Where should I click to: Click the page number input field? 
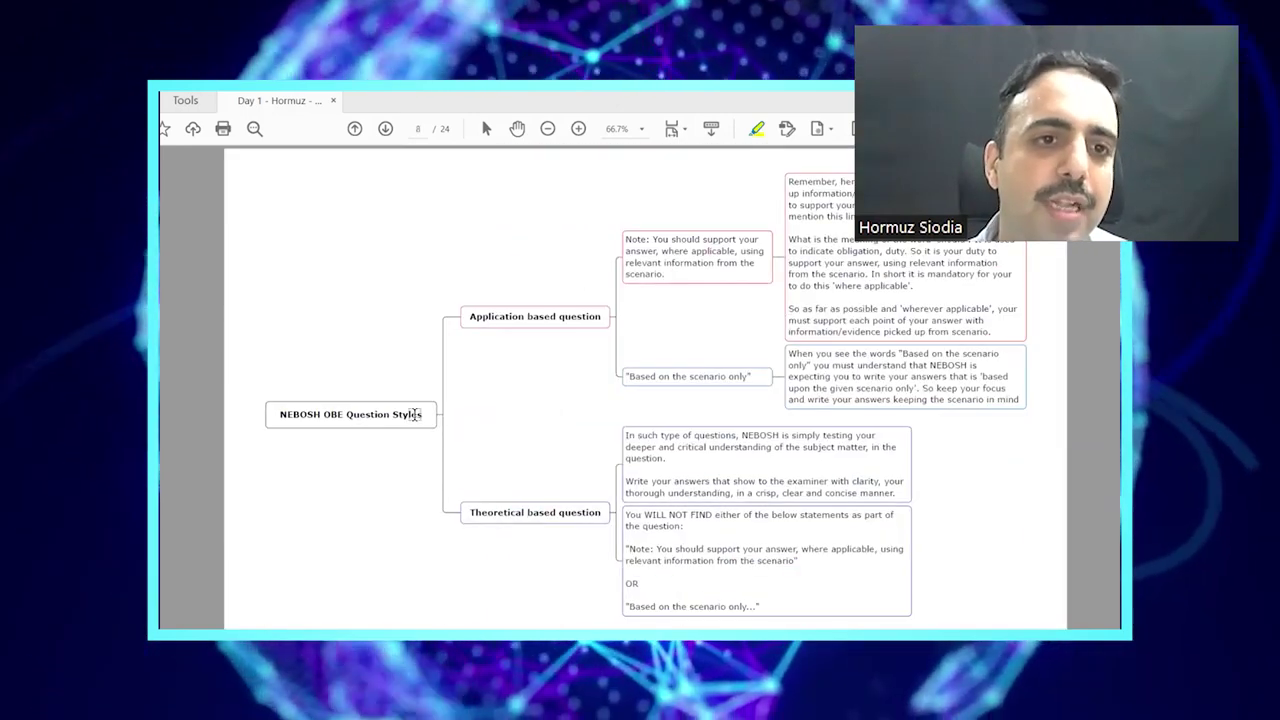point(418,129)
